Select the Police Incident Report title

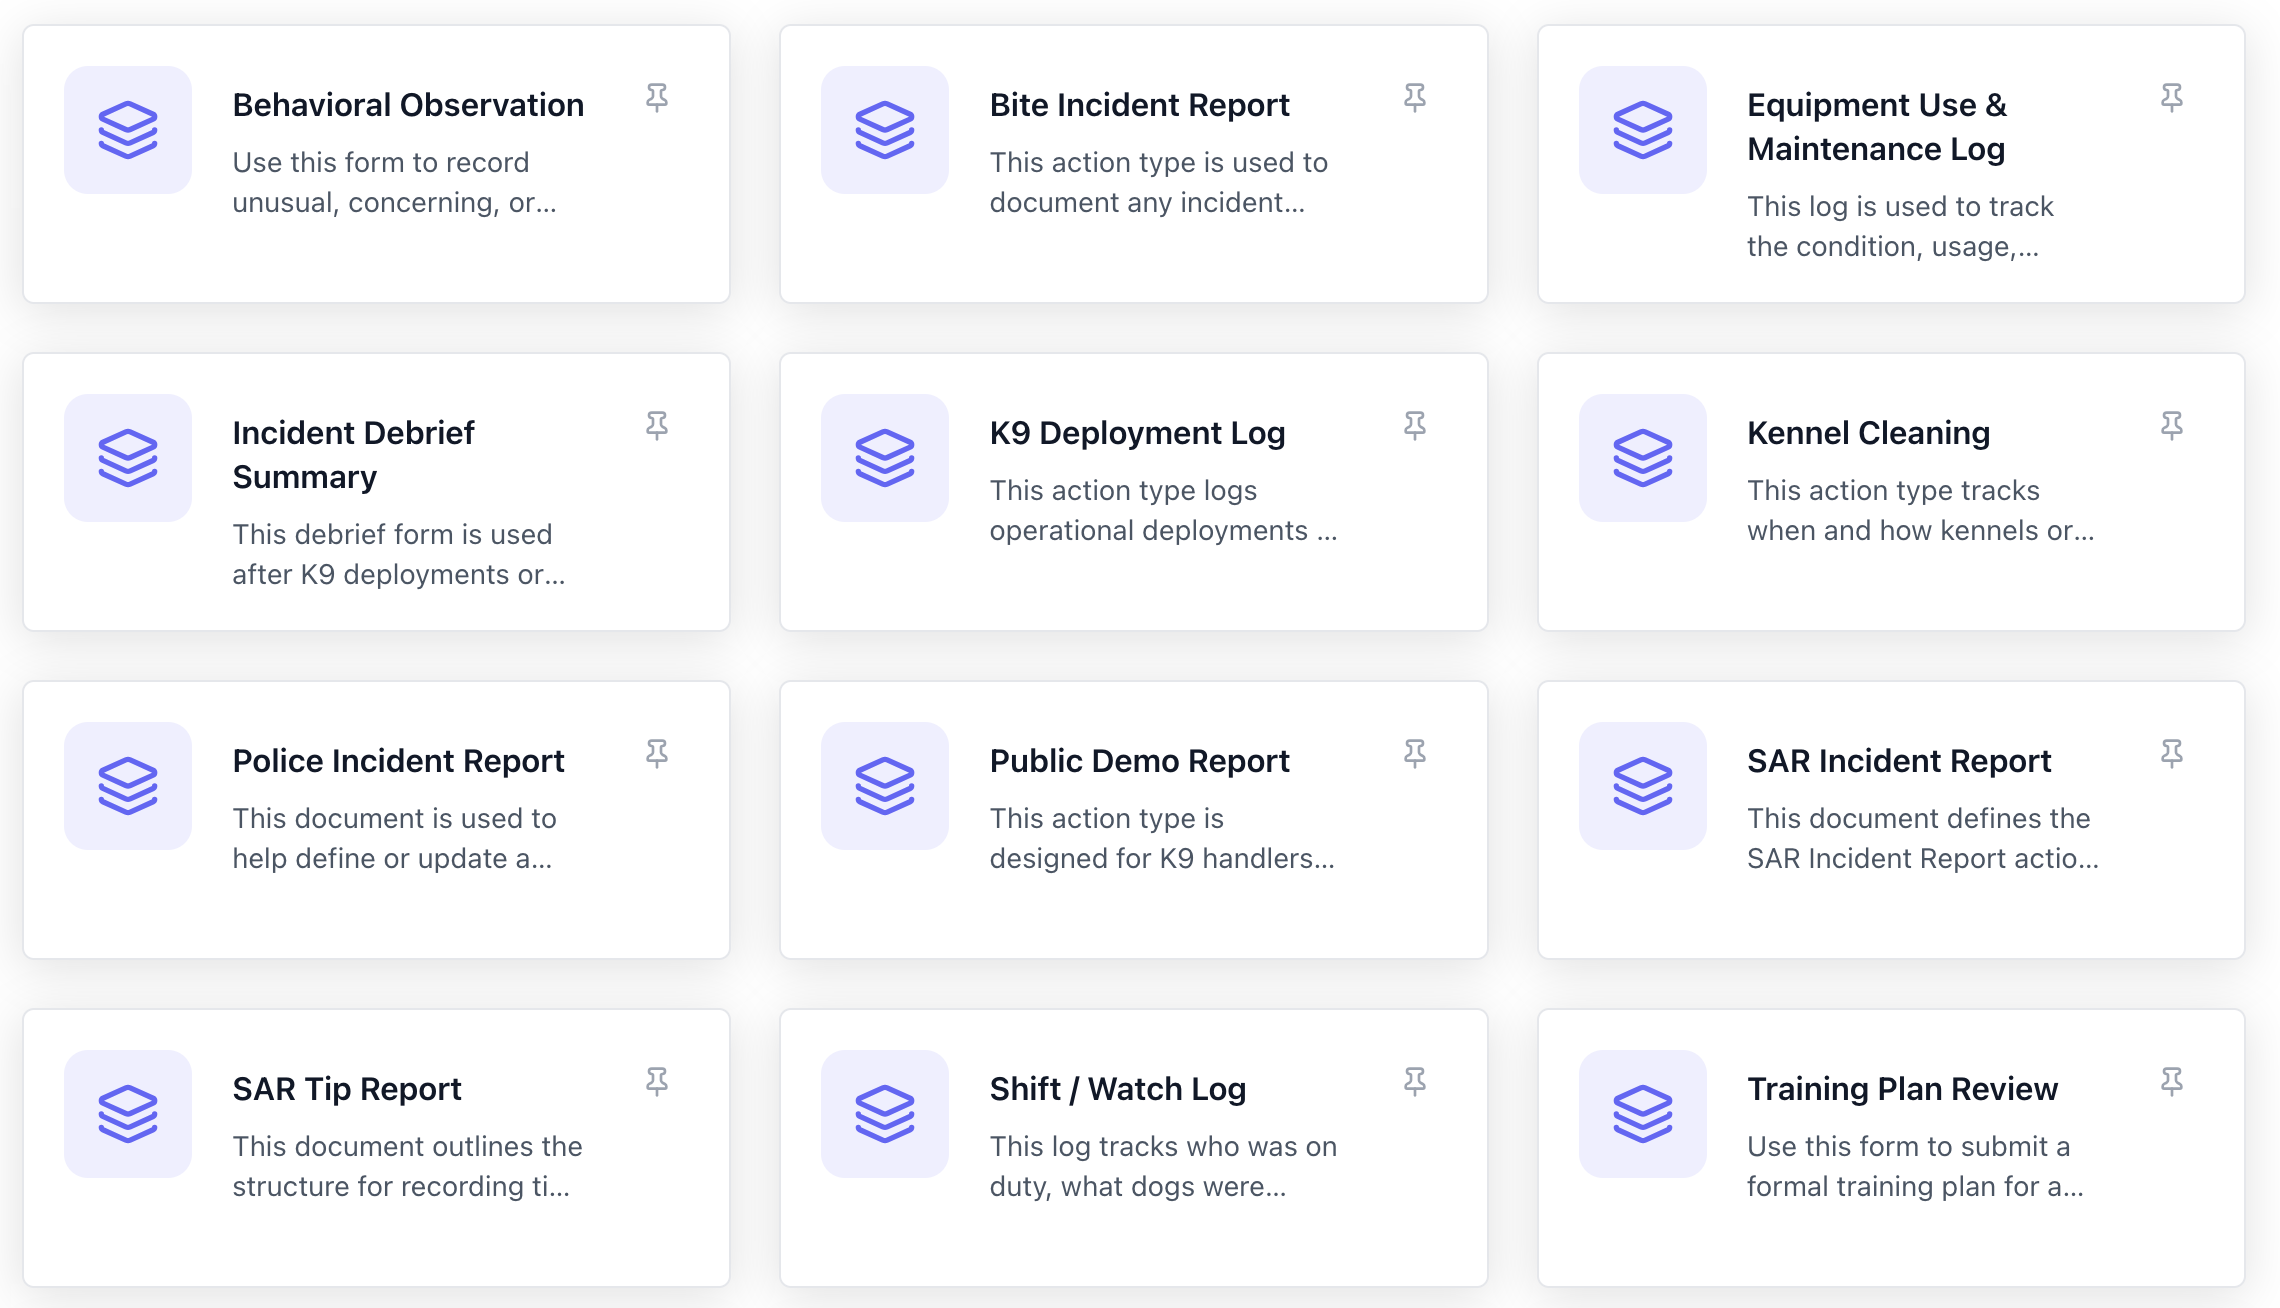(x=398, y=761)
